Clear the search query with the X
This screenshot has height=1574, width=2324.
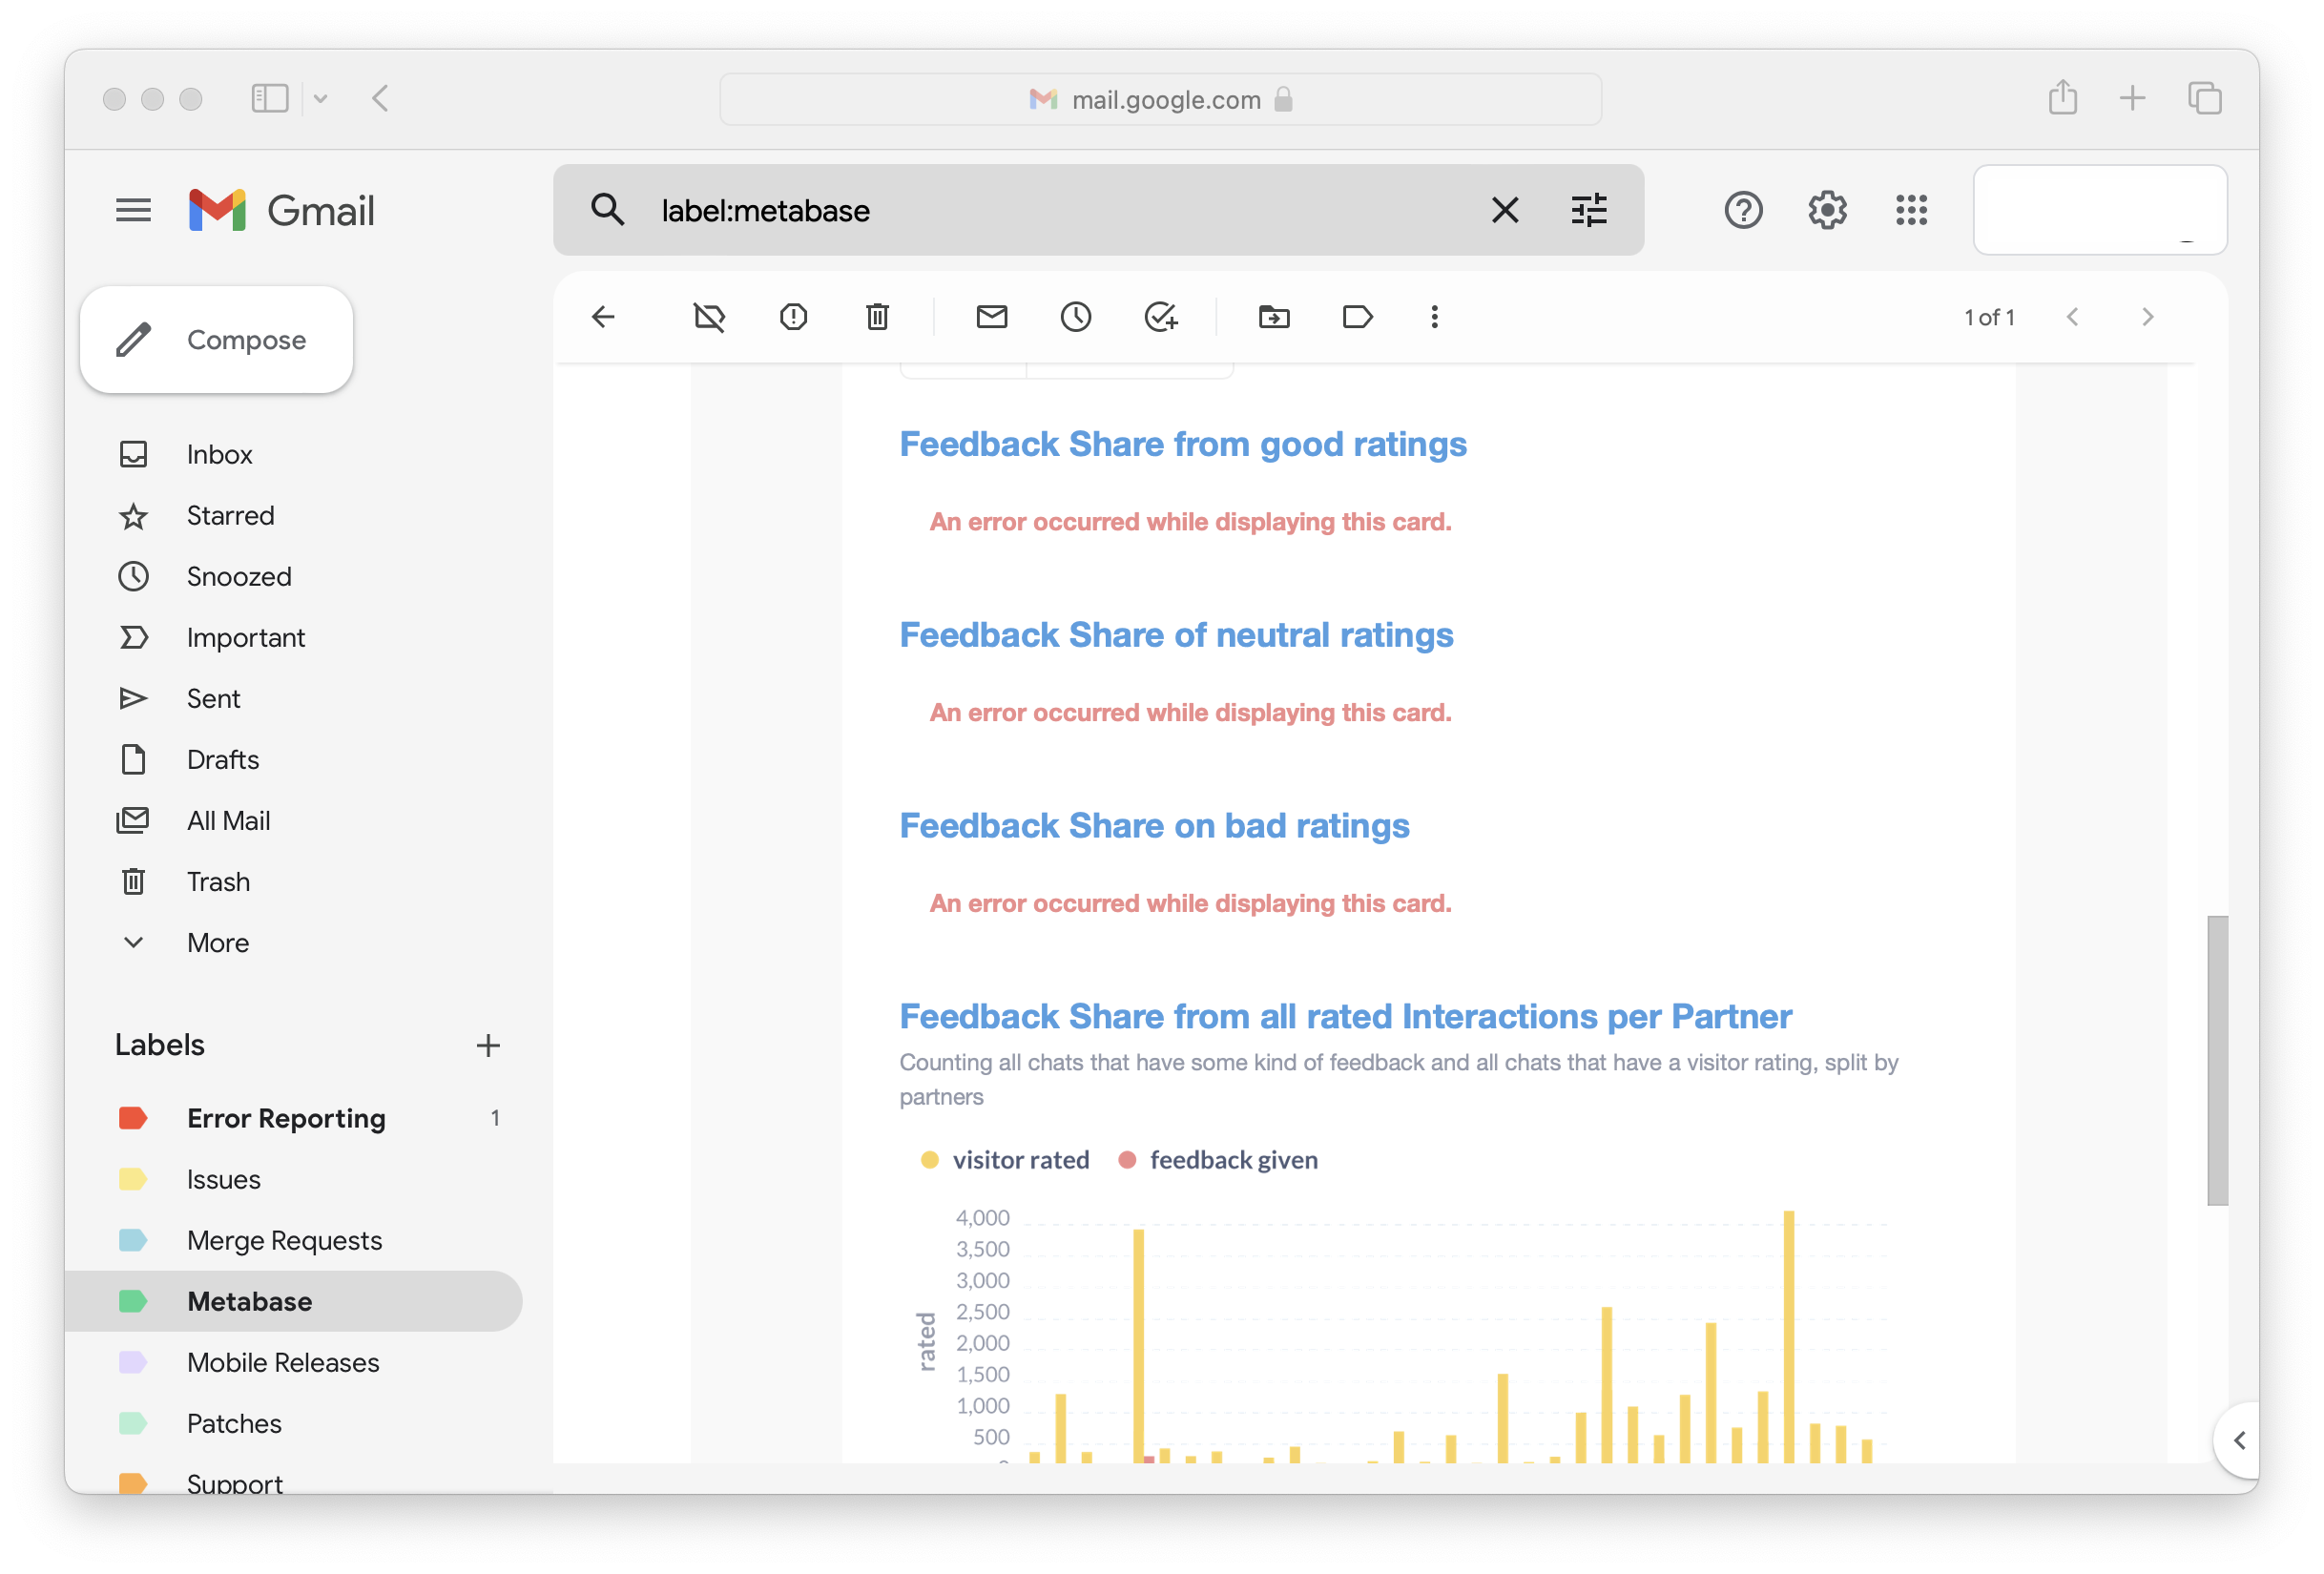[1505, 210]
